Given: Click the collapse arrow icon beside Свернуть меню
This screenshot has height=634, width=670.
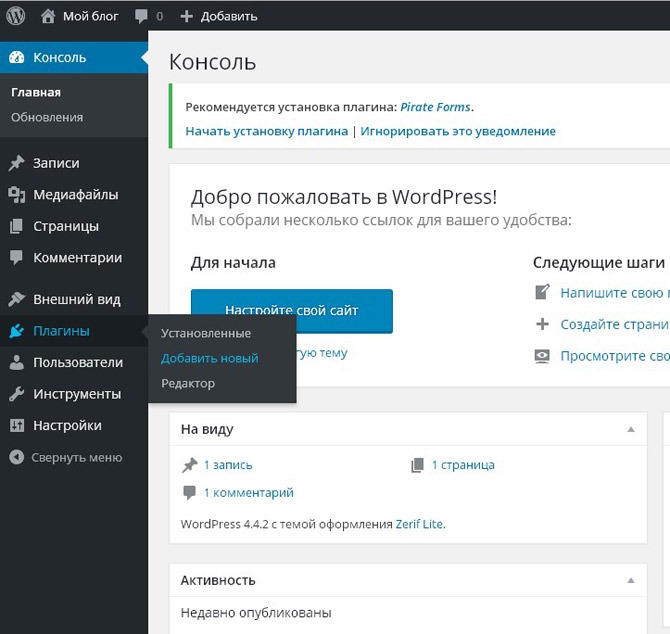Looking at the screenshot, I should 16,457.
